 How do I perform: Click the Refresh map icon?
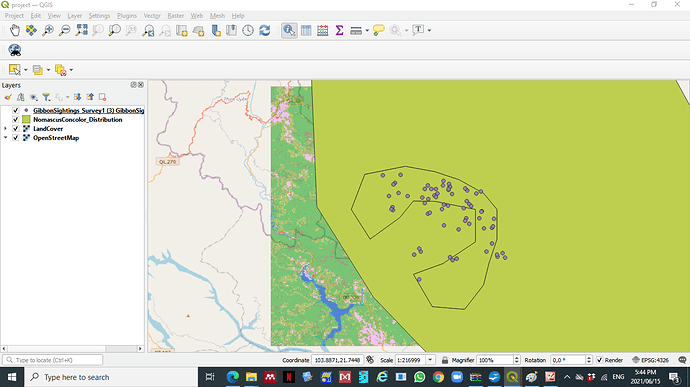tap(264, 30)
